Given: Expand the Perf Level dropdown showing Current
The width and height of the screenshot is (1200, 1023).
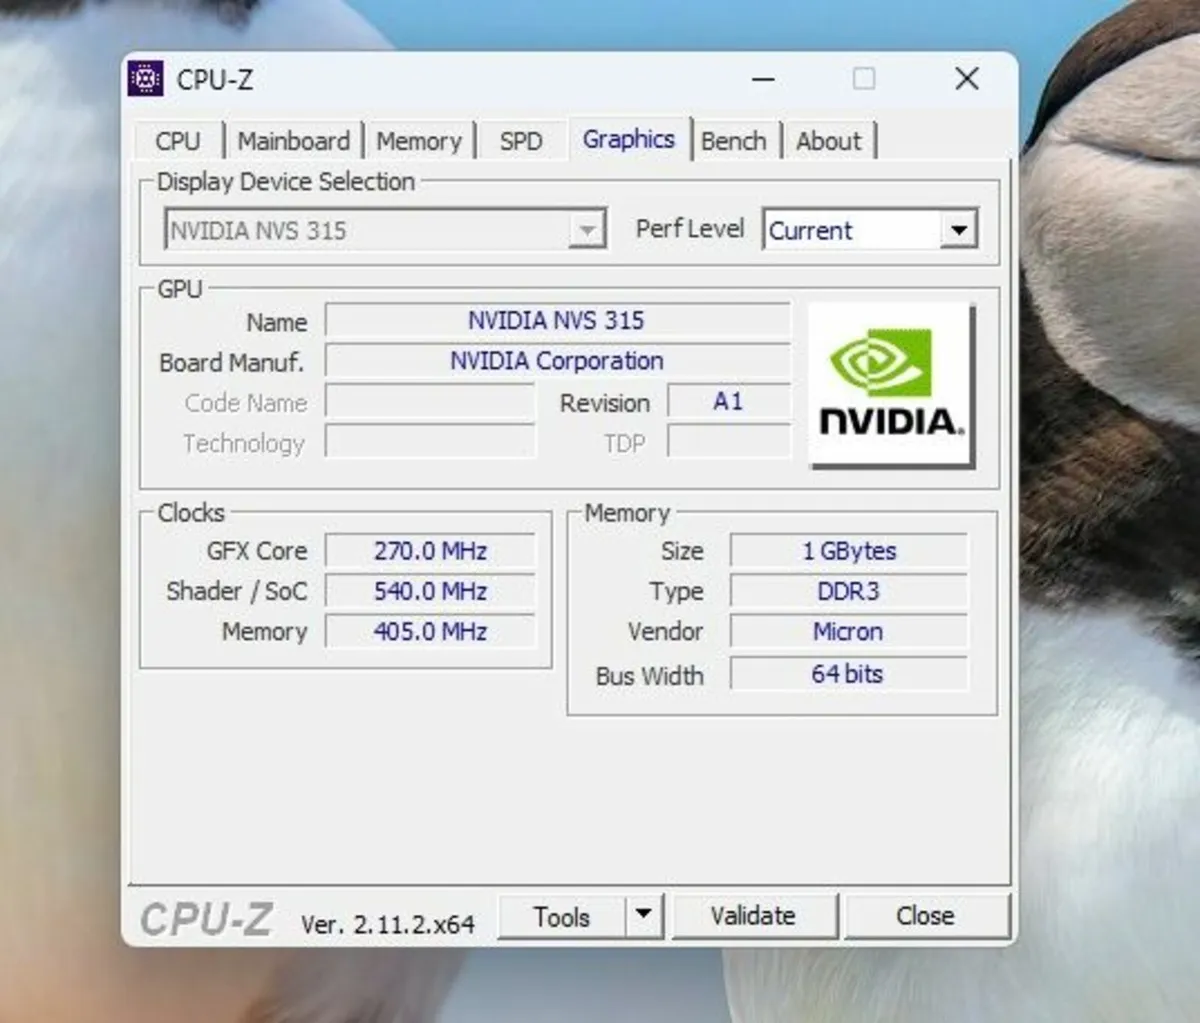Looking at the screenshot, I should pos(870,230).
